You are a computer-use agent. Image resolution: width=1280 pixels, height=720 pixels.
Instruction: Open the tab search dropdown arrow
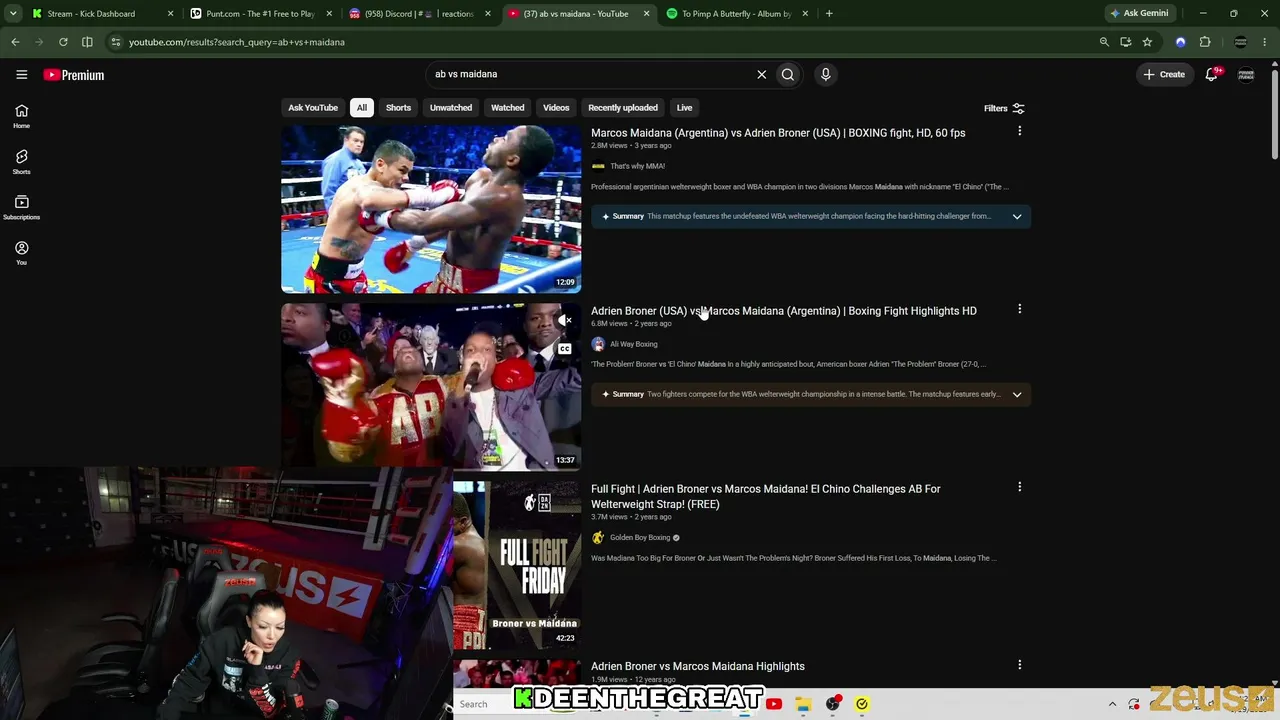13,14
